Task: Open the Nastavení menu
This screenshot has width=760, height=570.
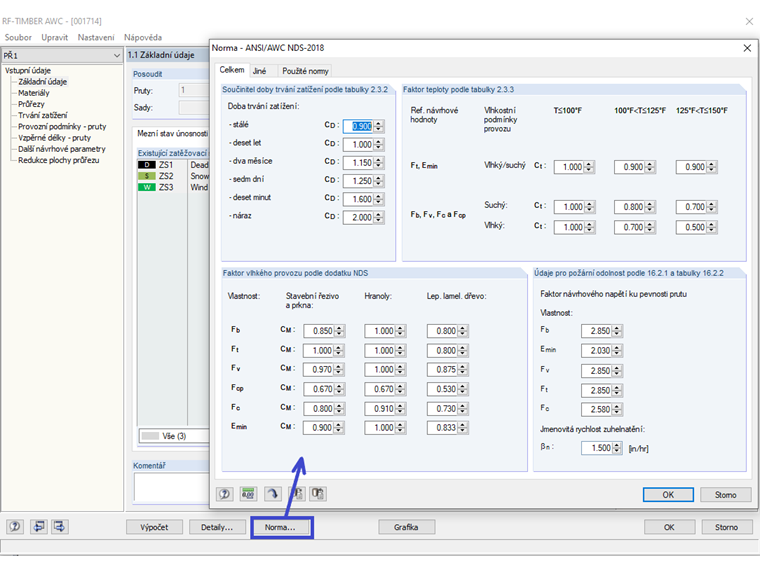Action: (x=96, y=37)
